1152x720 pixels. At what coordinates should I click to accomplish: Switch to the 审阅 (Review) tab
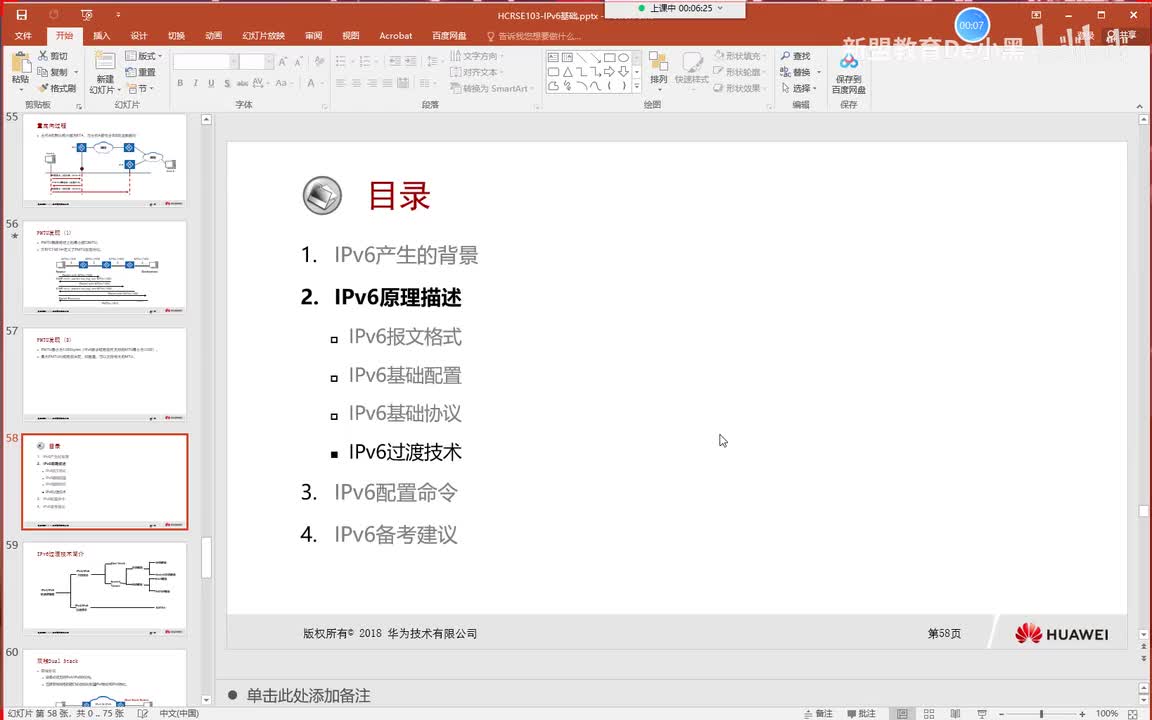pos(314,35)
